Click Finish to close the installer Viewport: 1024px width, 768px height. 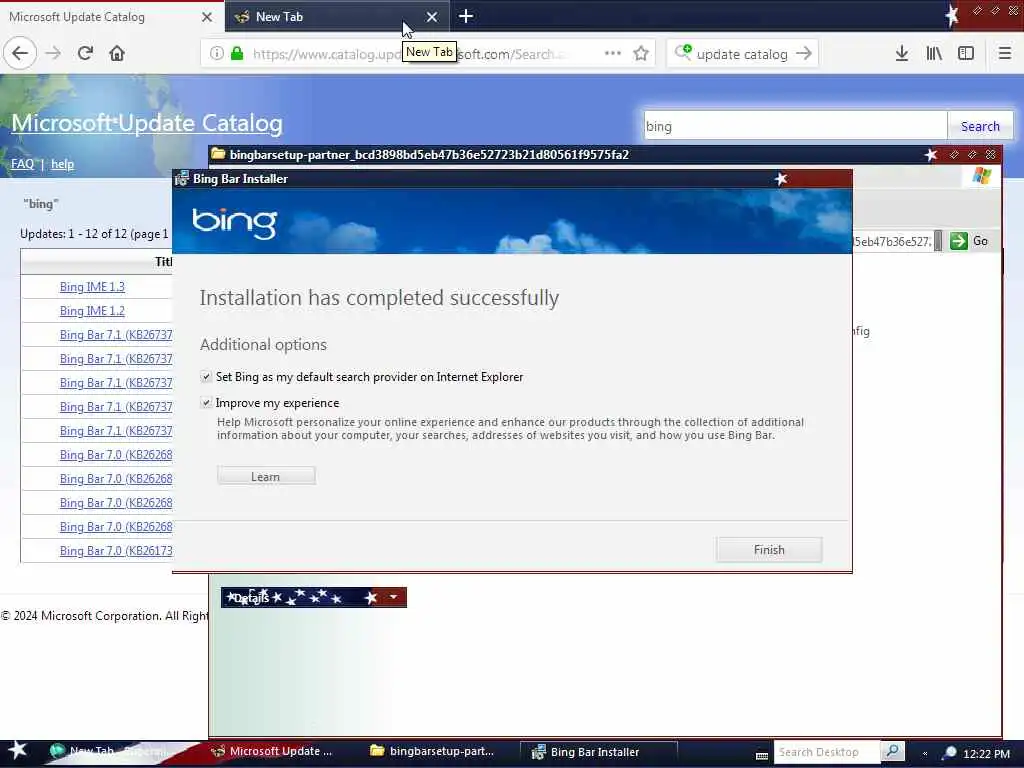point(769,550)
